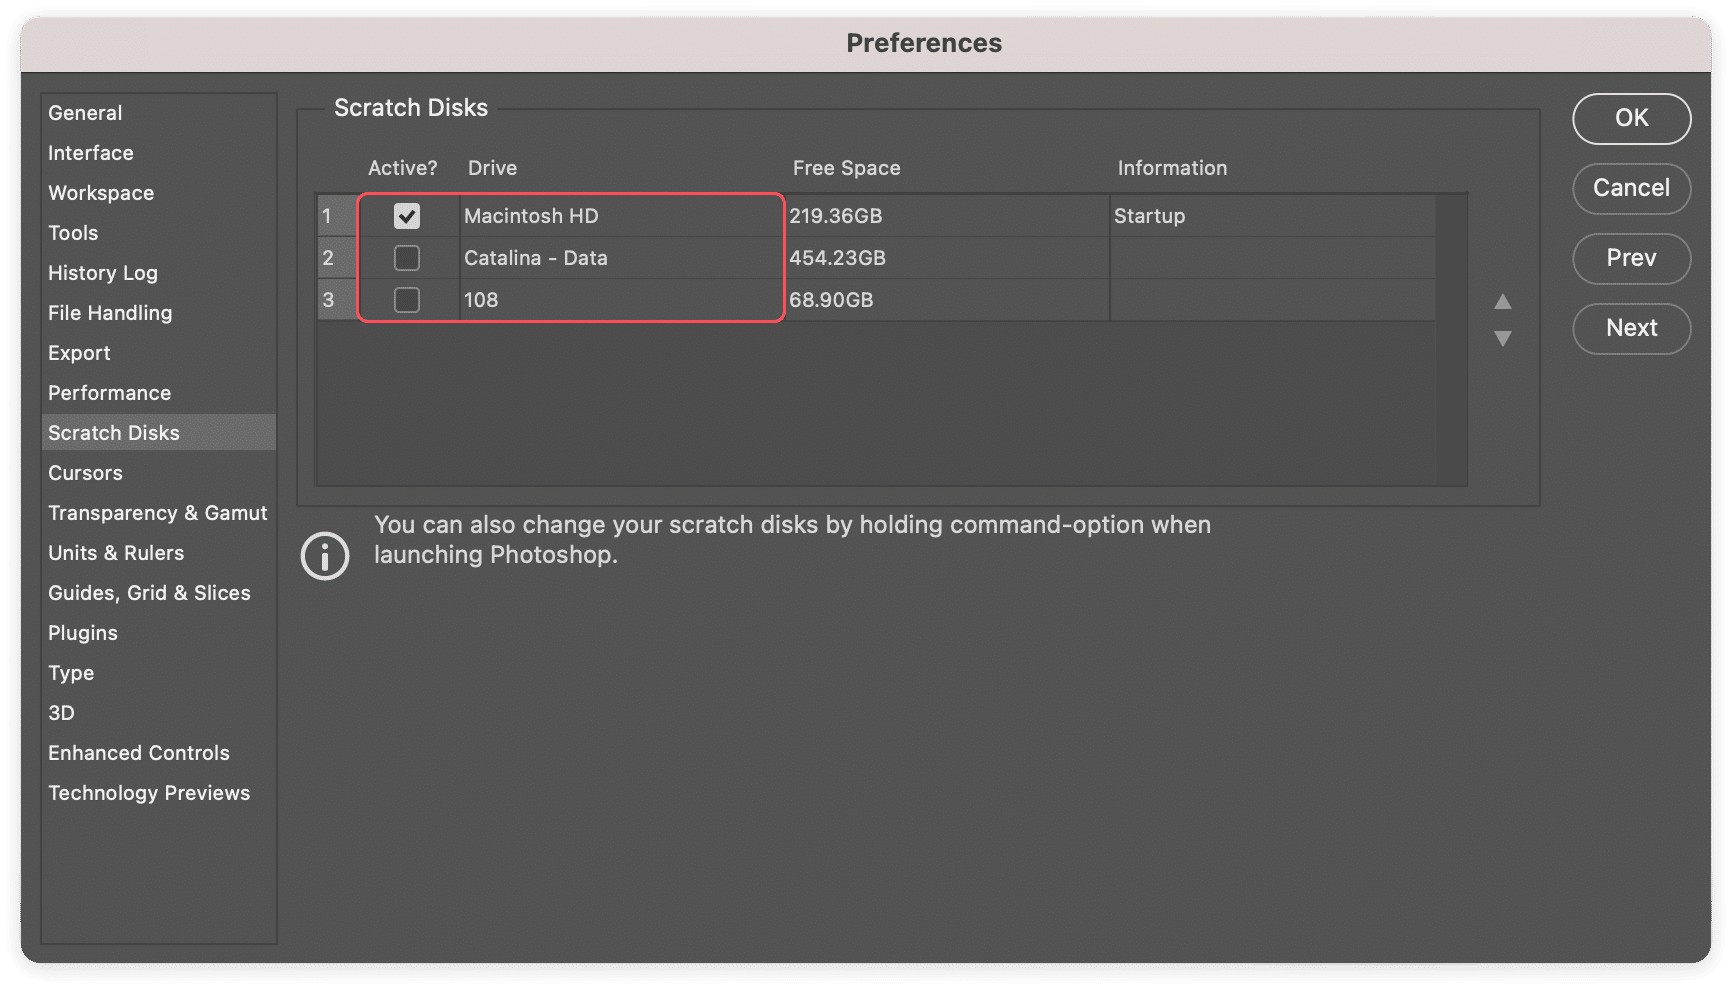Confirm changes with the OK button

coord(1631,118)
